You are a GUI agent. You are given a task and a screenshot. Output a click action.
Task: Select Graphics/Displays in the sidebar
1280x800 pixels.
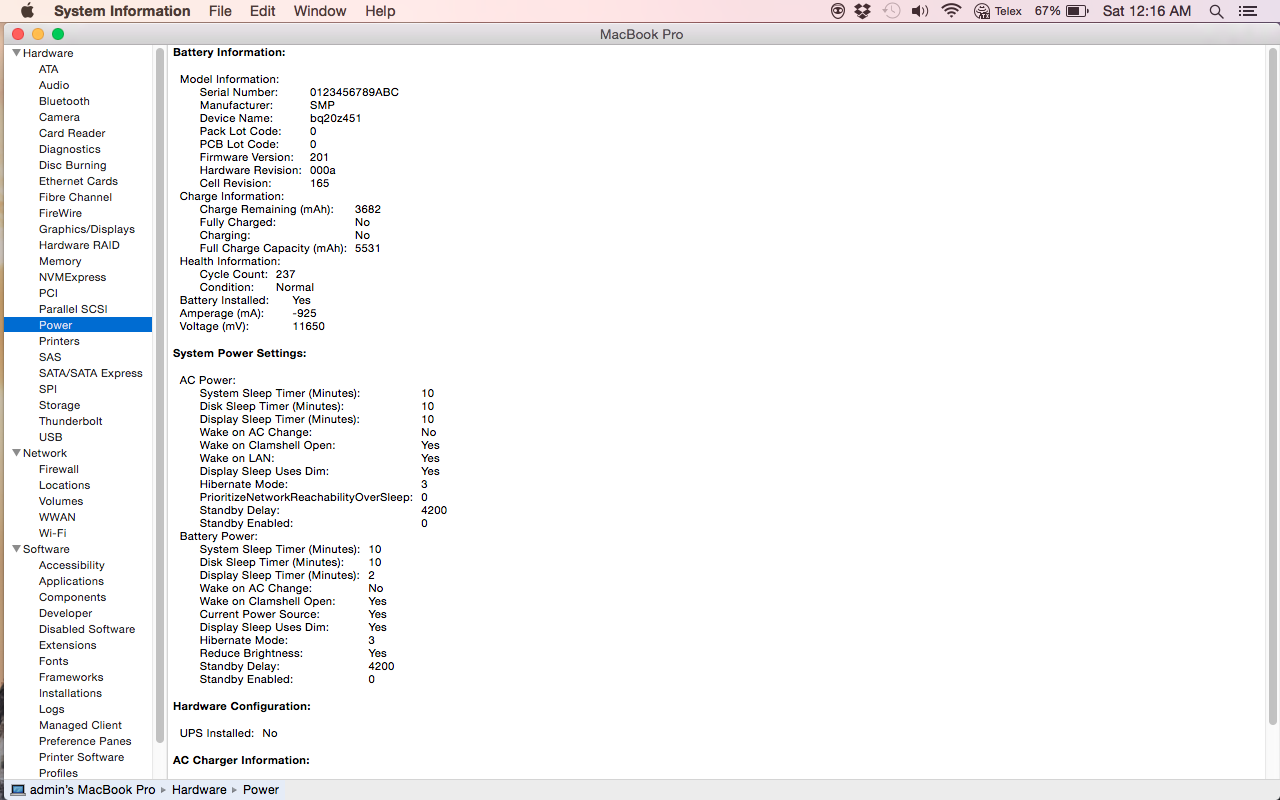86,229
